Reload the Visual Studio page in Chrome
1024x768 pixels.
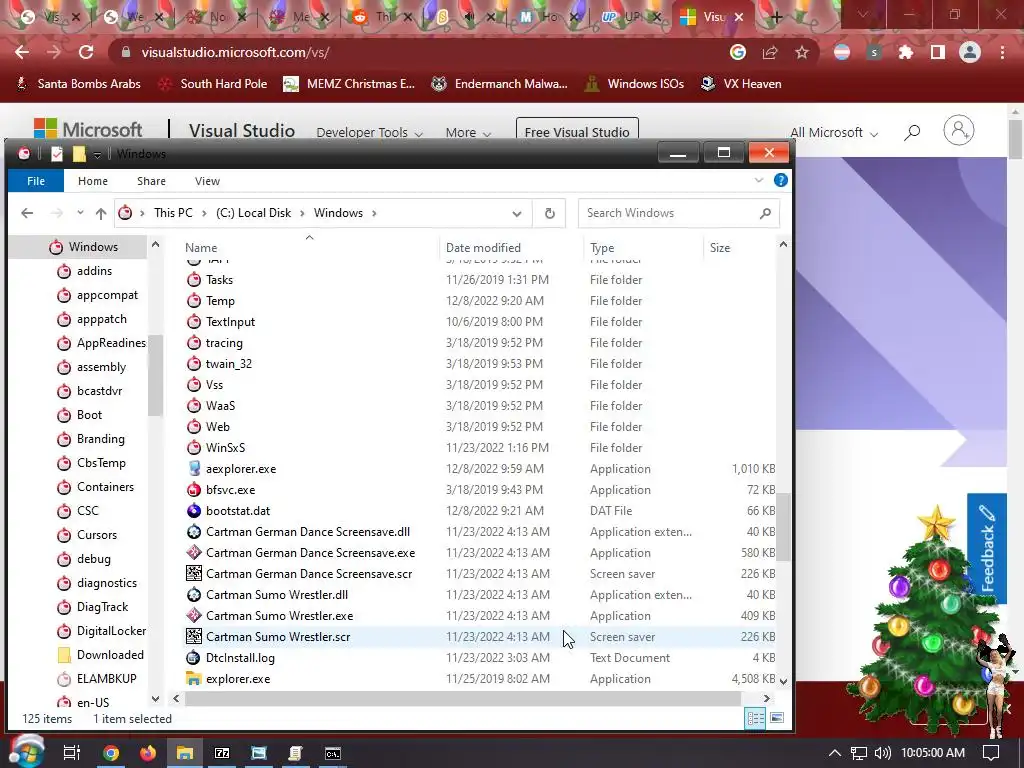coord(86,52)
